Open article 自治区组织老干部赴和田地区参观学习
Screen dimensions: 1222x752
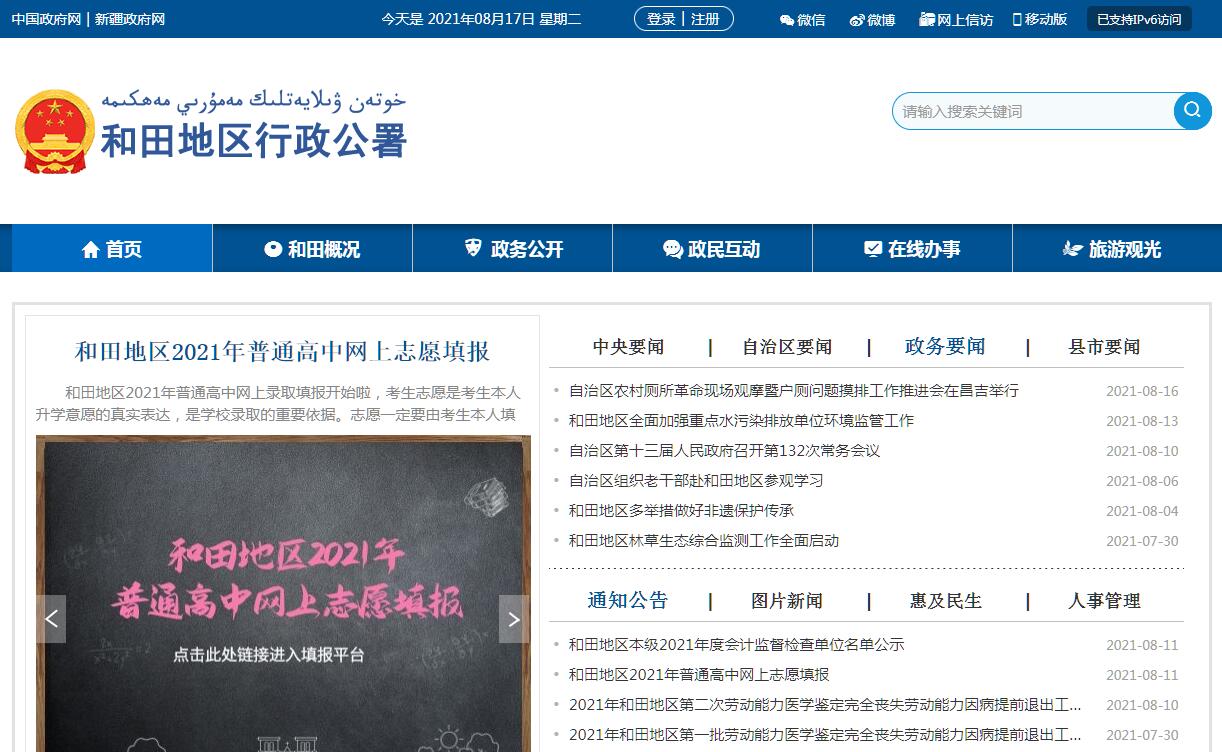tap(696, 481)
